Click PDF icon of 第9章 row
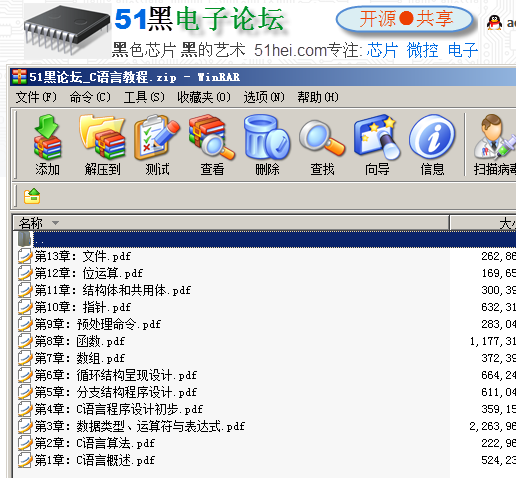 [25, 324]
